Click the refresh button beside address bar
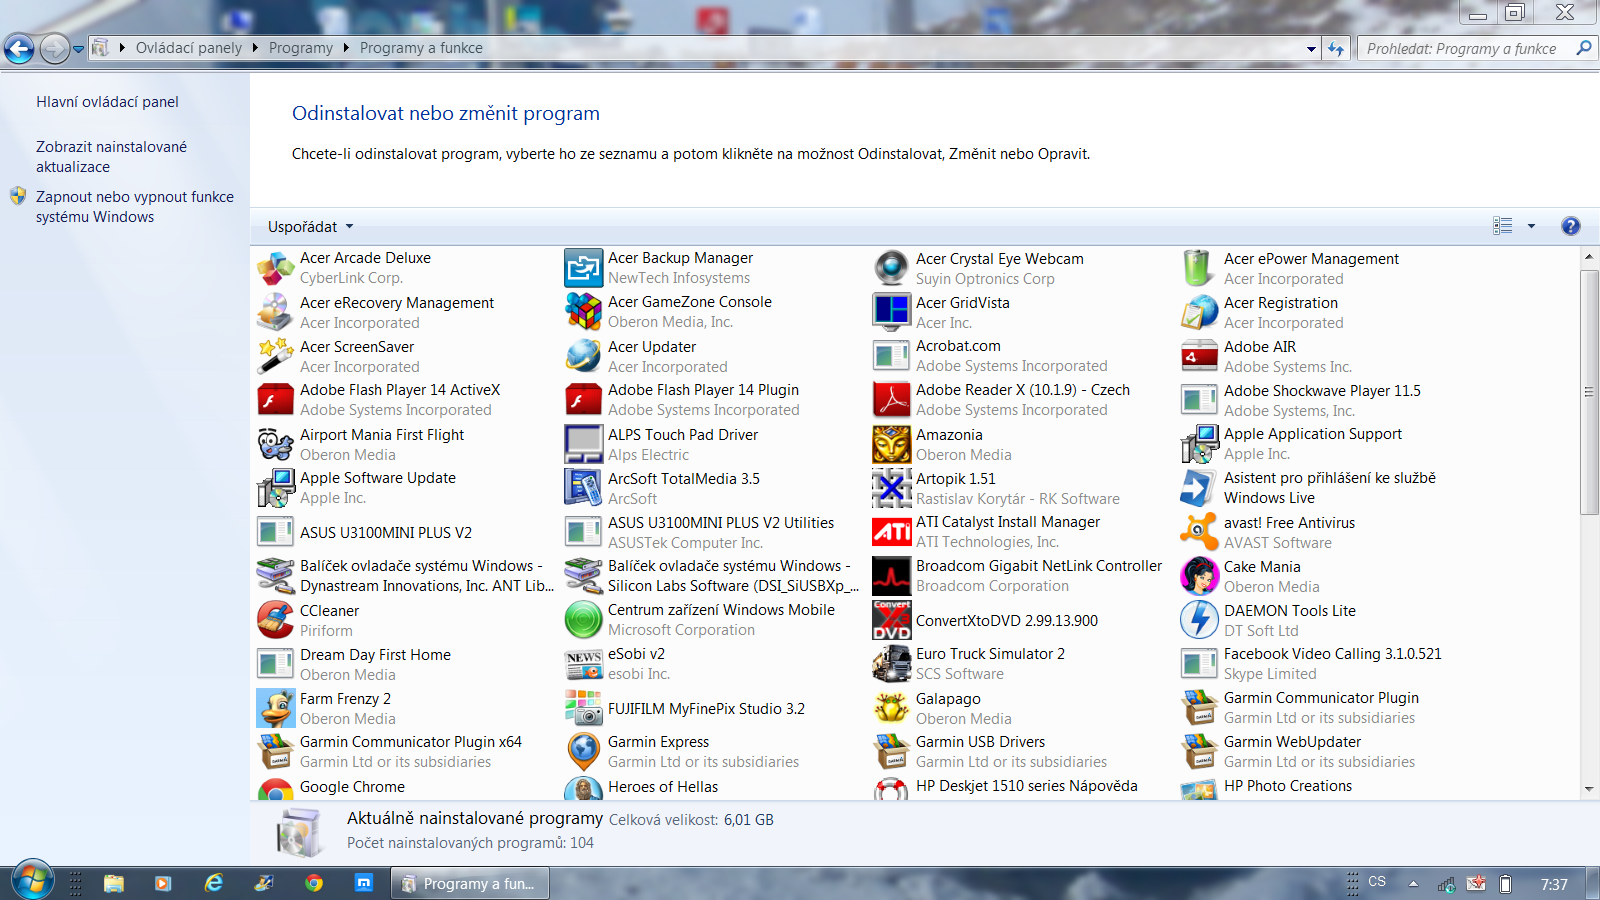The width and height of the screenshot is (1600, 900). tap(1336, 48)
